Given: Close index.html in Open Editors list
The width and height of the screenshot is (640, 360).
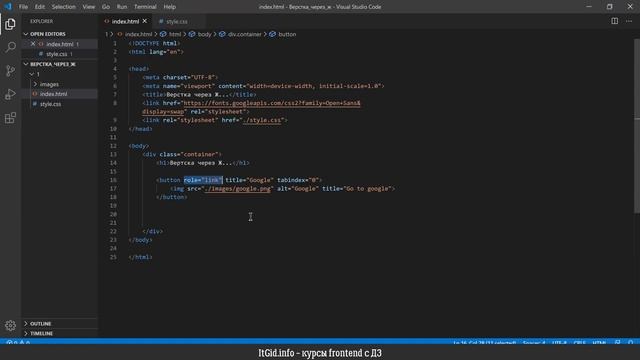Looking at the screenshot, I should point(33,44).
